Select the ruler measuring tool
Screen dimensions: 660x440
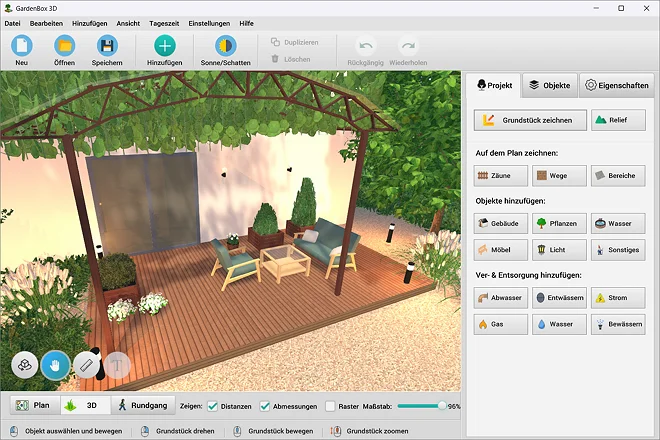click(86, 365)
